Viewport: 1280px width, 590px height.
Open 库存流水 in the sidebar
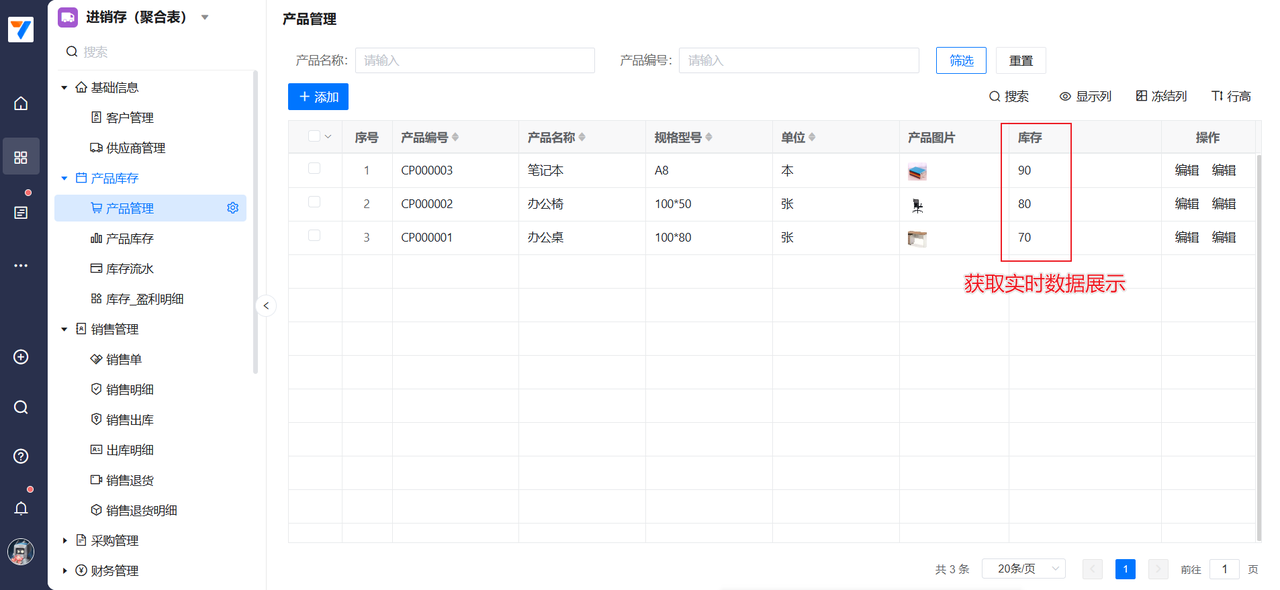129,269
